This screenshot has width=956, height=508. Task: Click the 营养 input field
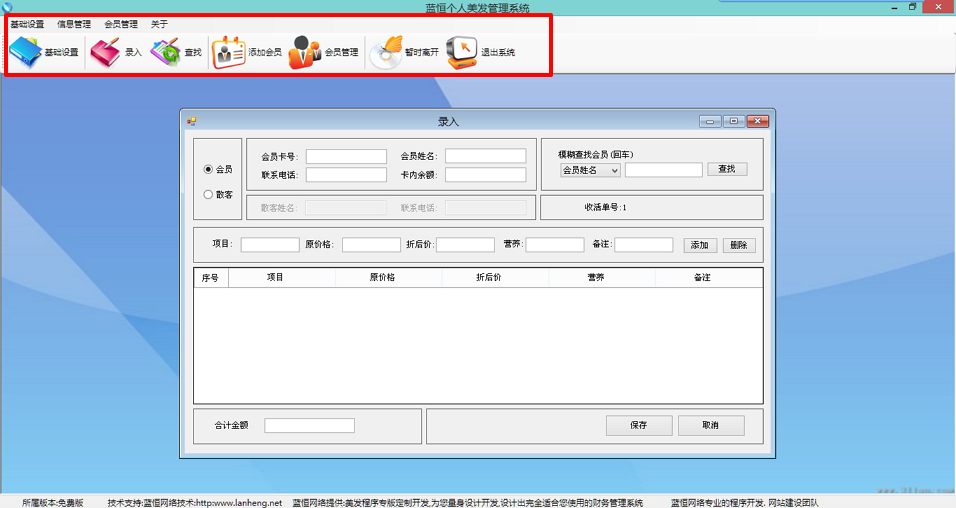(x=555, y=245)
